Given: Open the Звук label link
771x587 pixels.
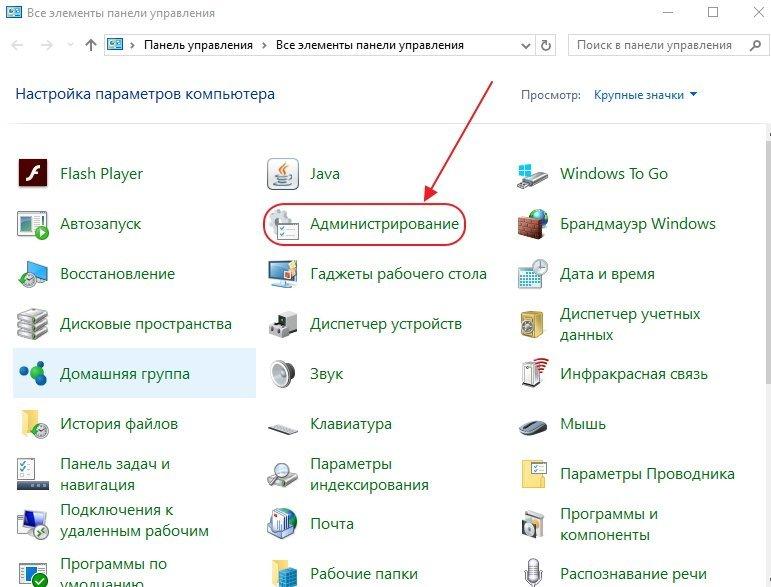Looking at the screenshot, I should click(326, 374).
